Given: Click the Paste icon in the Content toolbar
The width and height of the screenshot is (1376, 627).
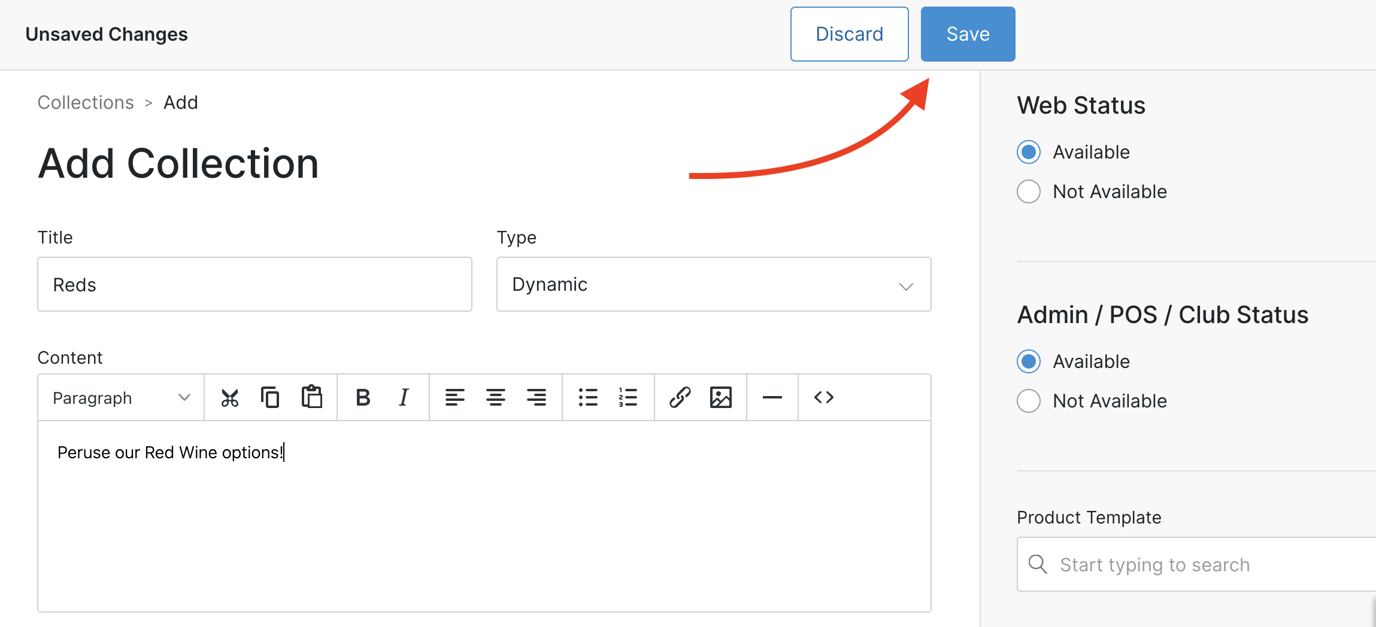Looking at the screenshot, I should point(312,397).
